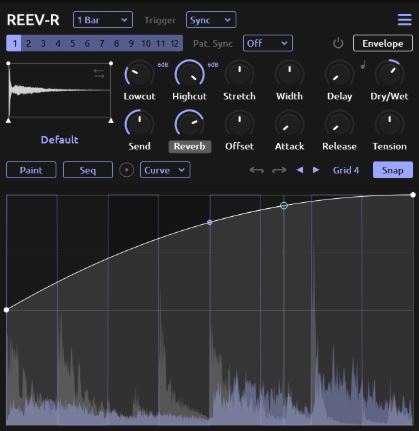Click the Envelope button
Image resolution: width=419 pixels, height=431 pixels.
tap(383, 43)
